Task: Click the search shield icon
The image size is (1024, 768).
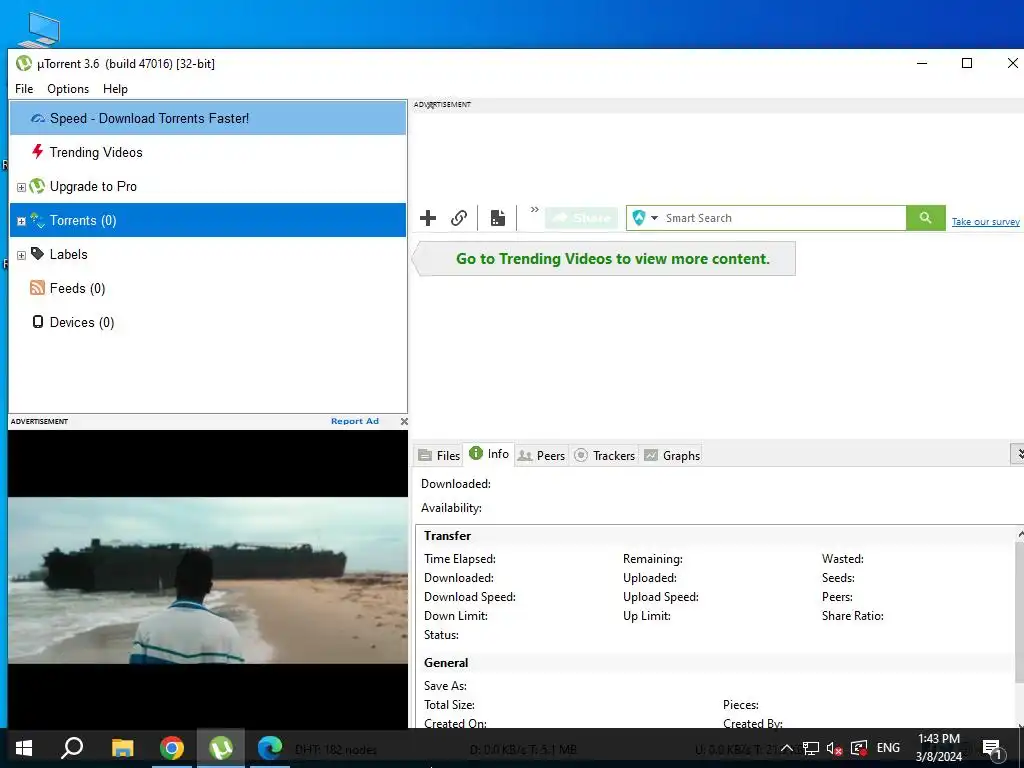Action: click(639, 218)
